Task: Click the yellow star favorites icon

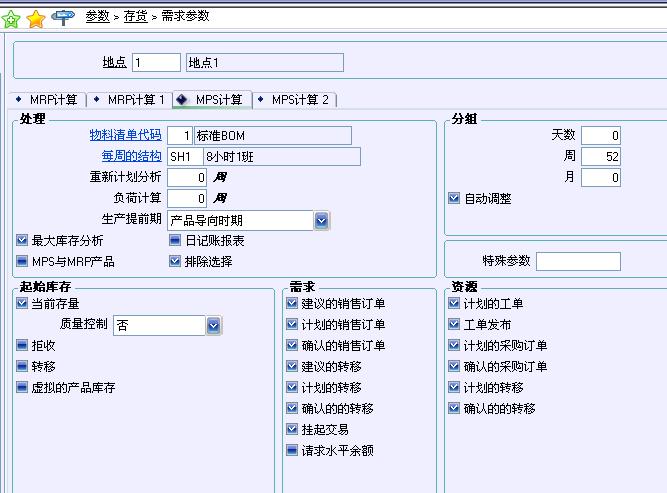Action: pos(36,18)
